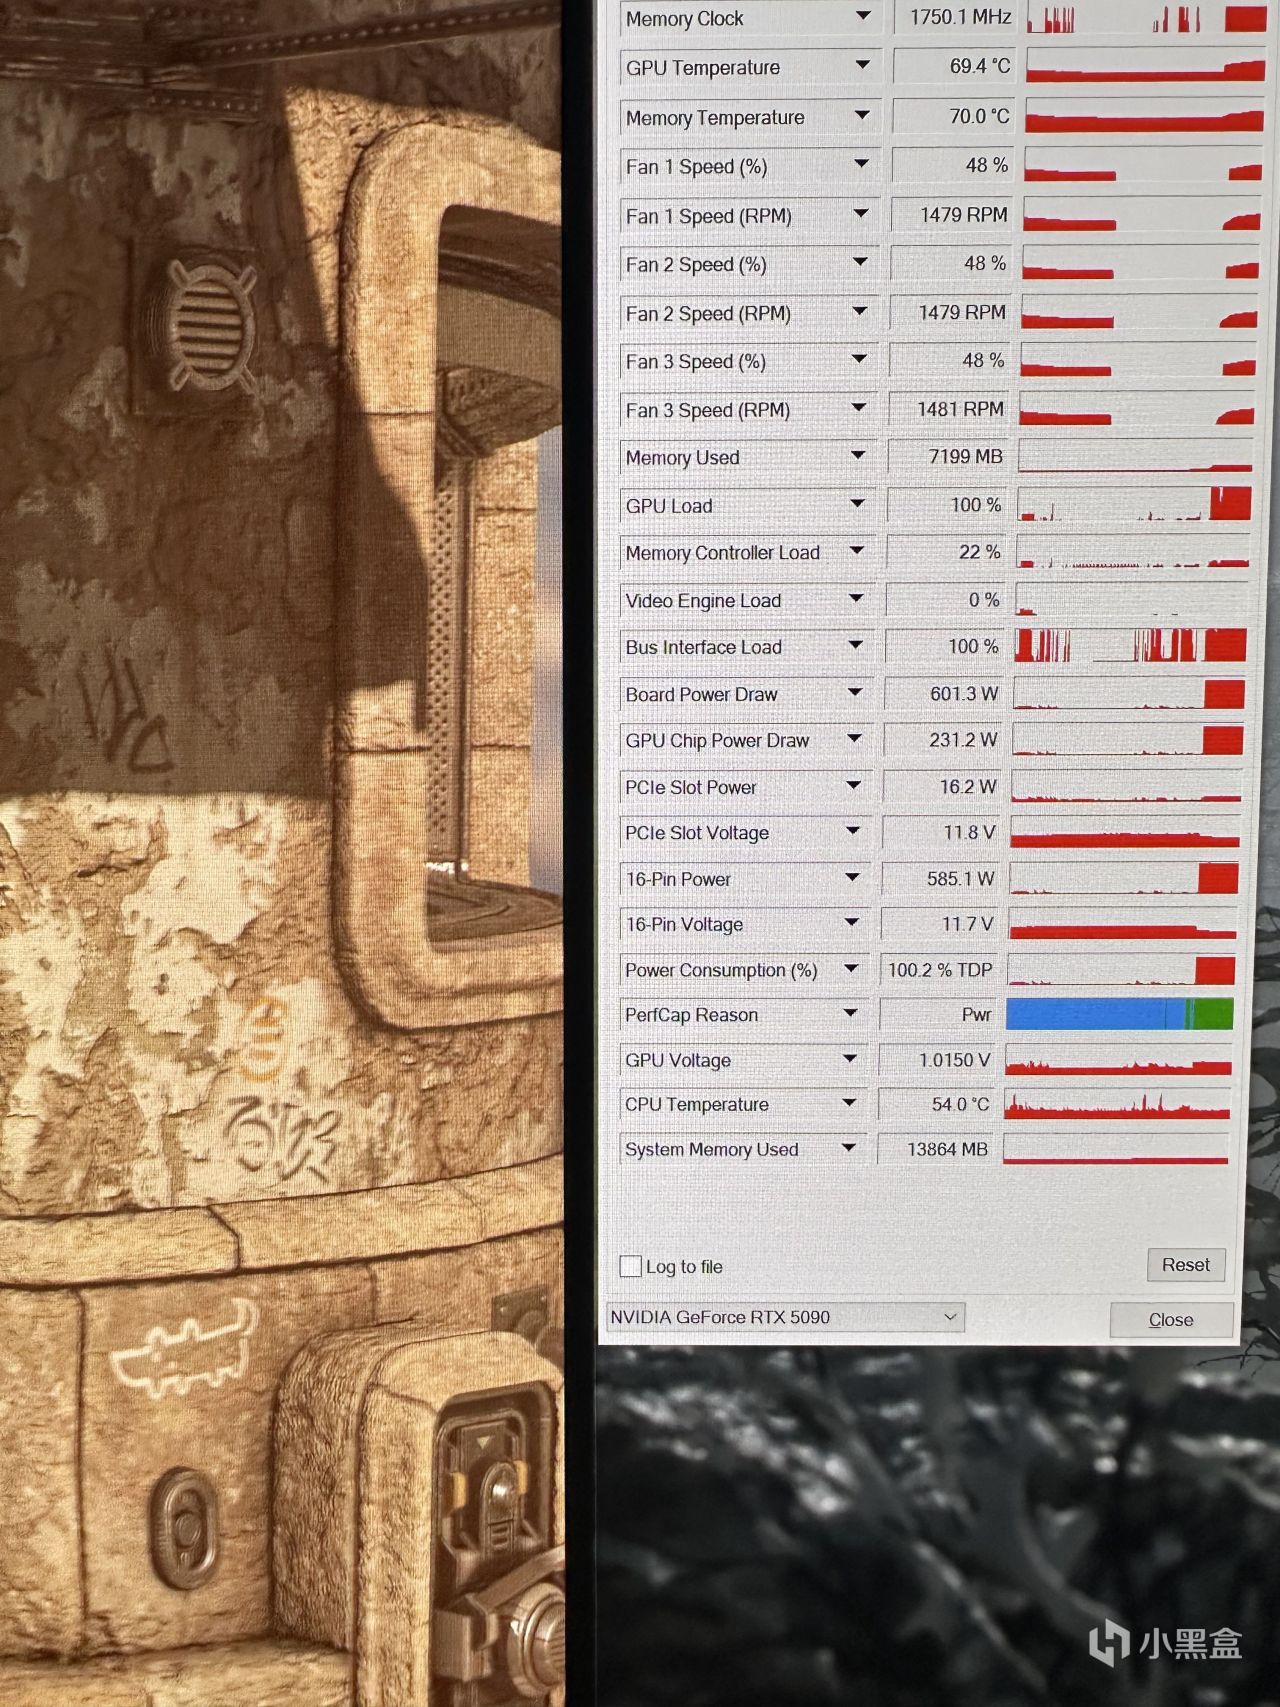Click the 231.2 W GPU Chip Power reading

pyautogui.click(x=942, y=739)
